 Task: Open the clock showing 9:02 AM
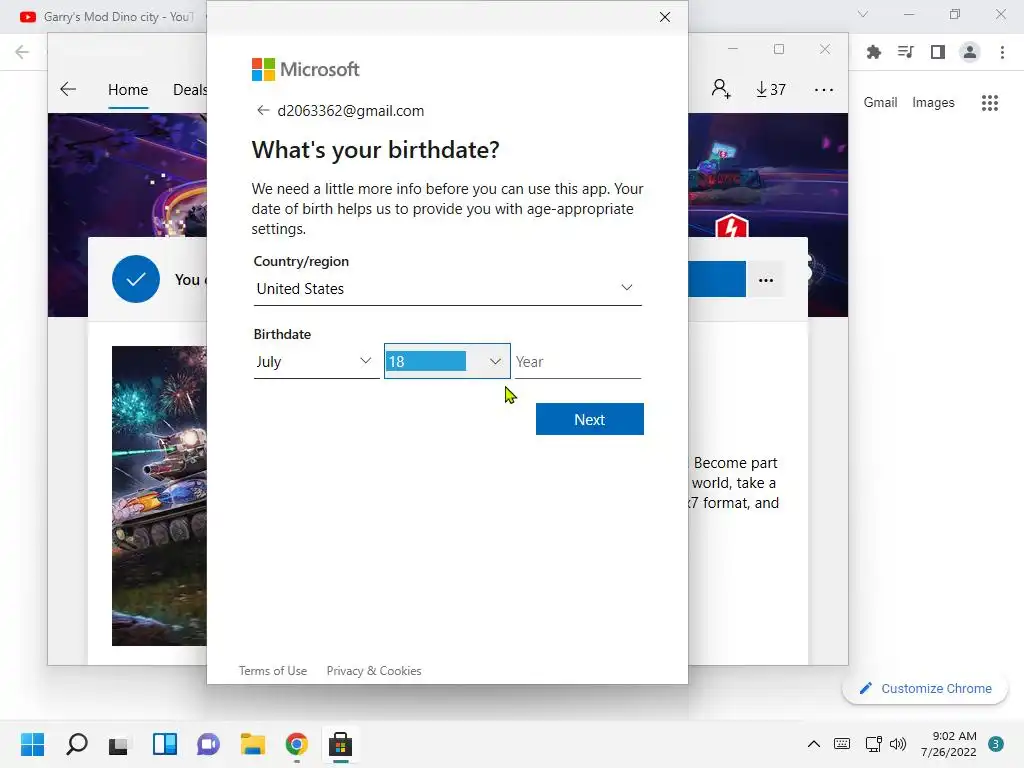949,744
